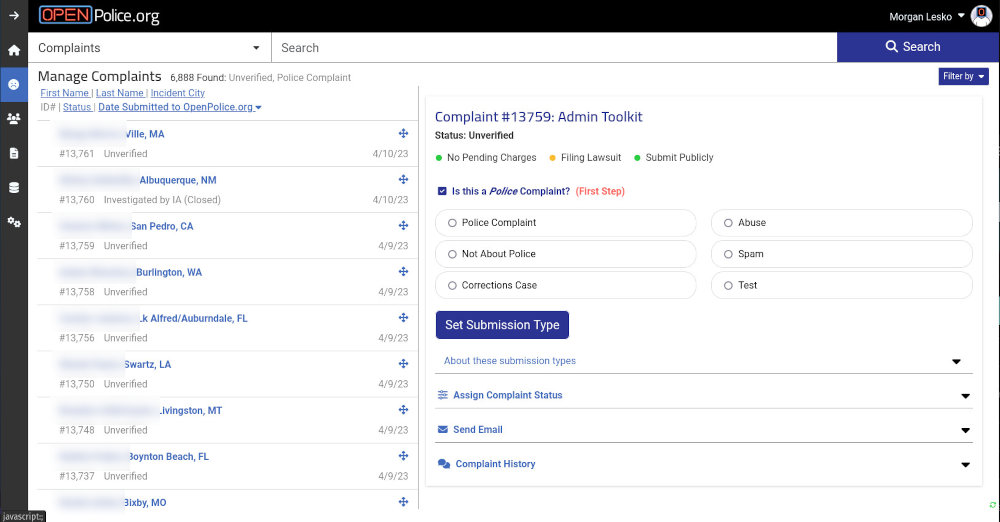Click into the Search input field

pyautogui.click(x=554, y=48)
